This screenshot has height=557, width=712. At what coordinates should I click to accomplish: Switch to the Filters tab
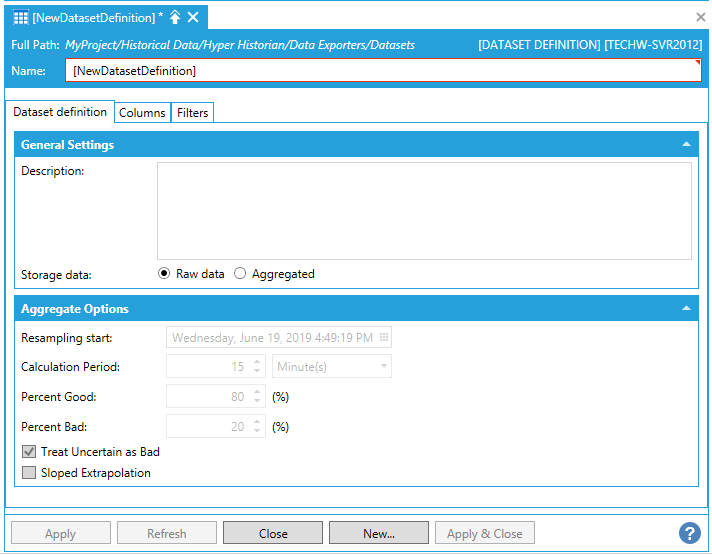(x=192, y=113)
